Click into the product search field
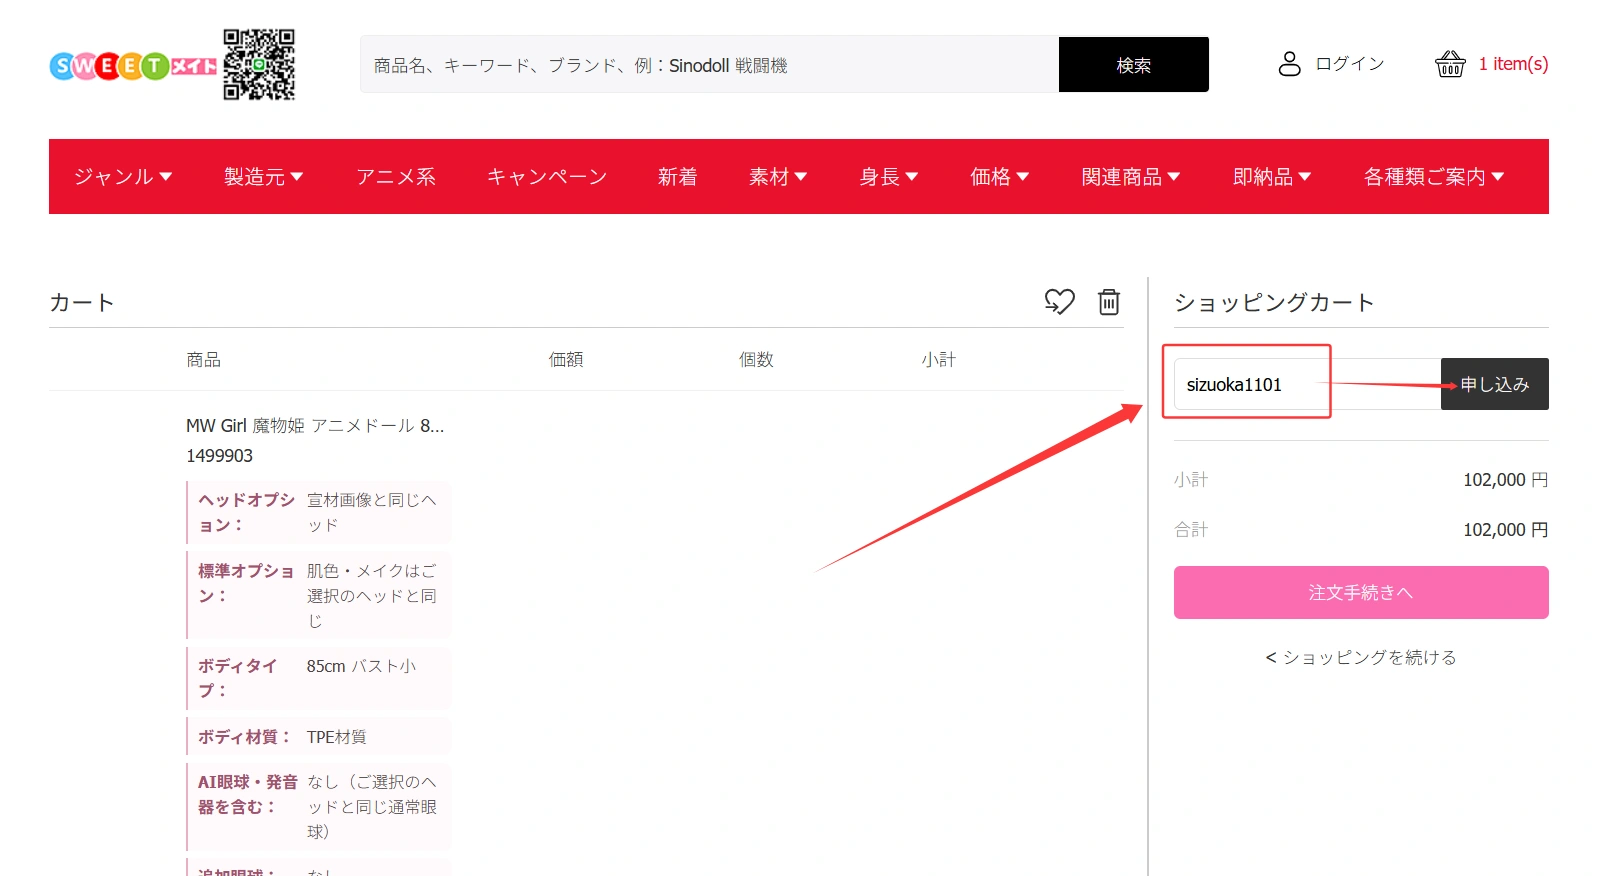Viewport: 1600px width, 876px height. [x=709, y=65]
